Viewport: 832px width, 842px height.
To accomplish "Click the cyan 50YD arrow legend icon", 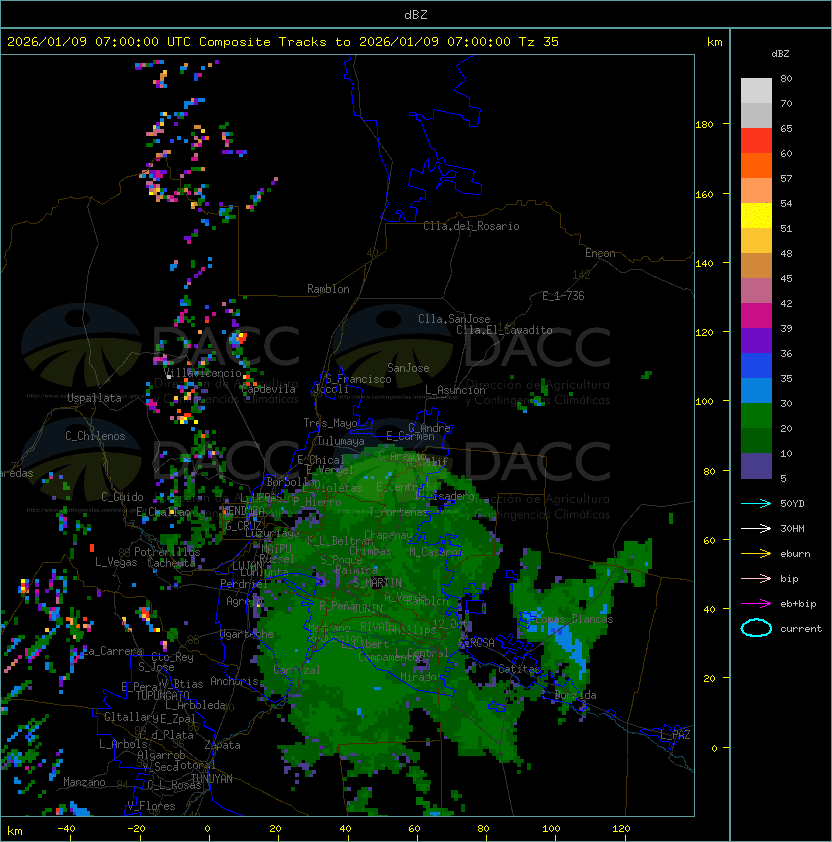I will click(756, 504).
